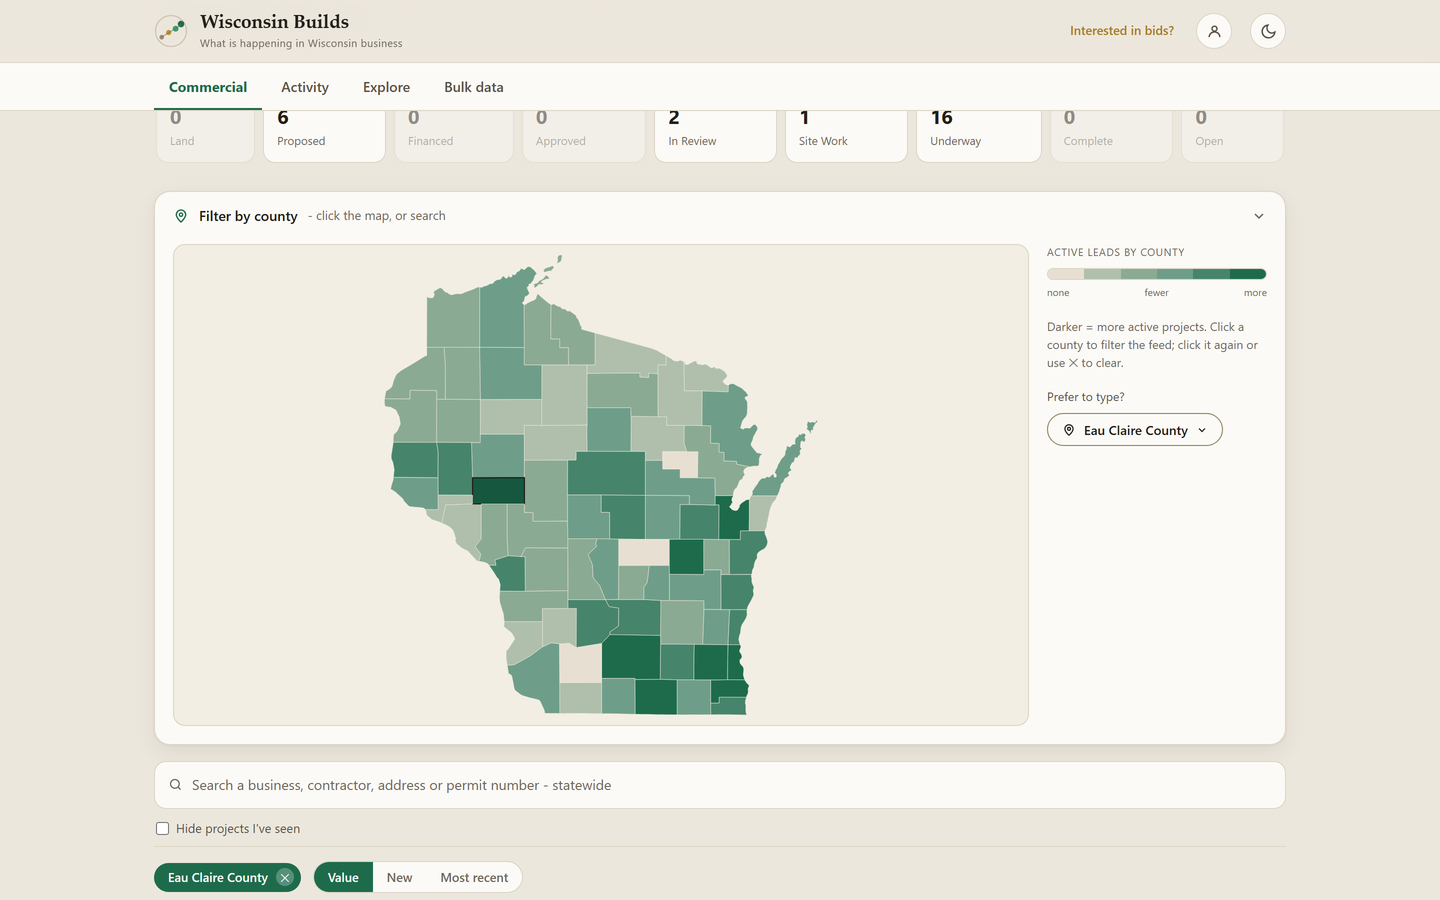Sort by Most recent
1440x900 pixels.
(x=474, y=877)
